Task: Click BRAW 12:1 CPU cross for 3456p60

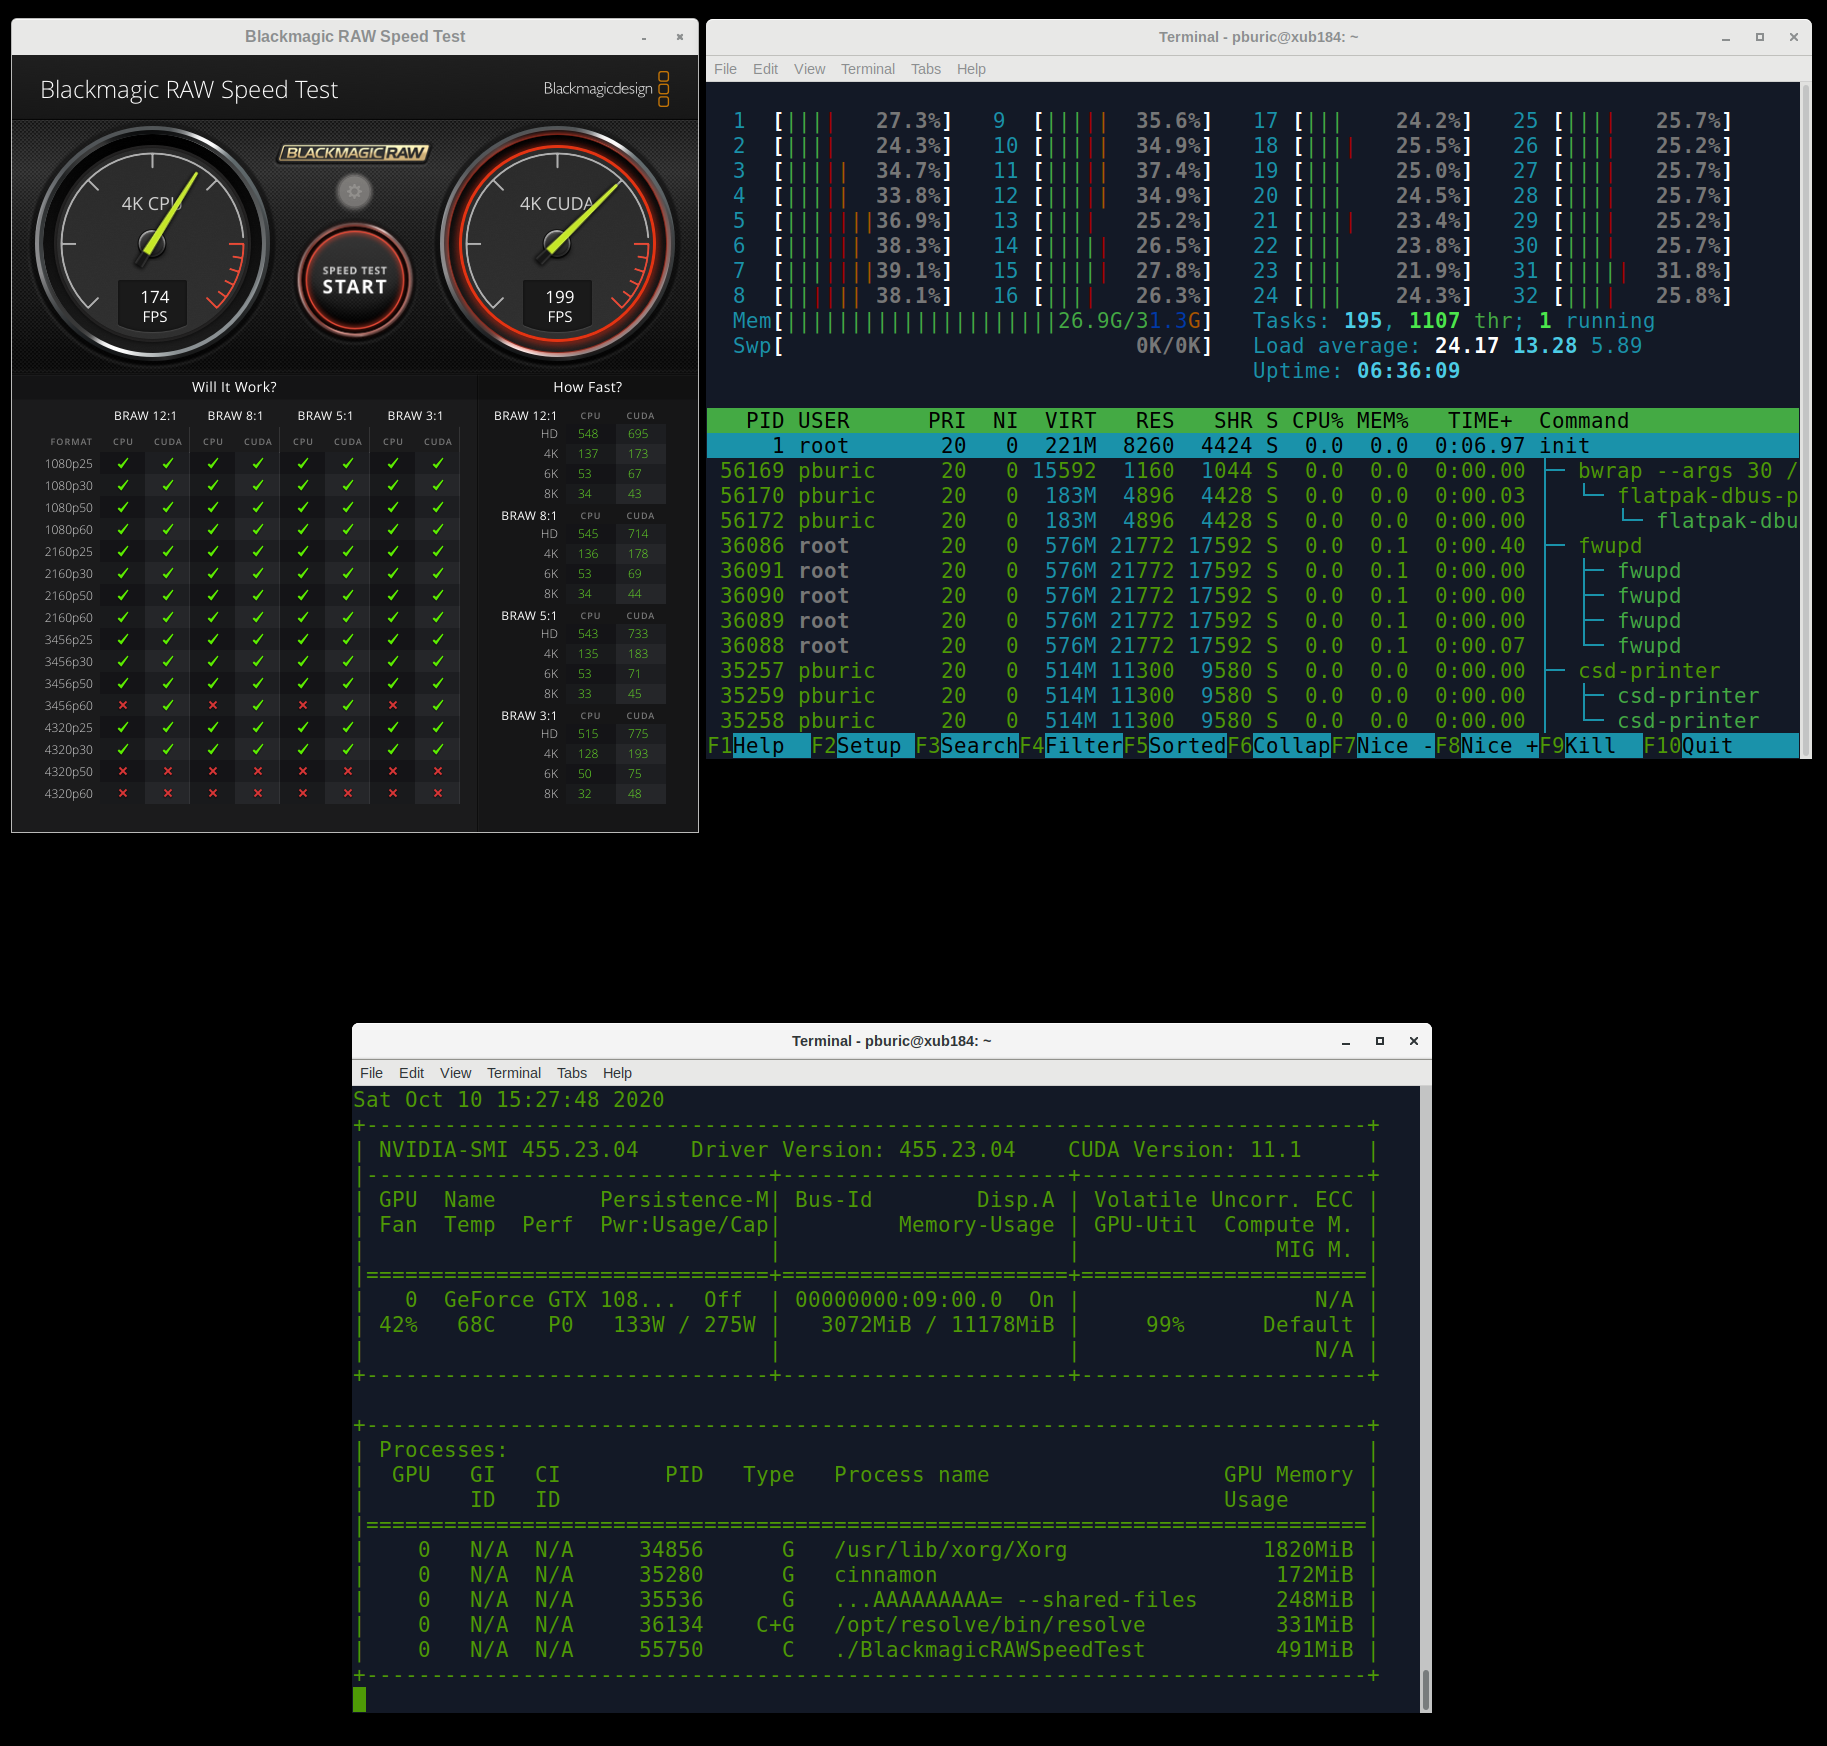Action: [x=123, y=706]
